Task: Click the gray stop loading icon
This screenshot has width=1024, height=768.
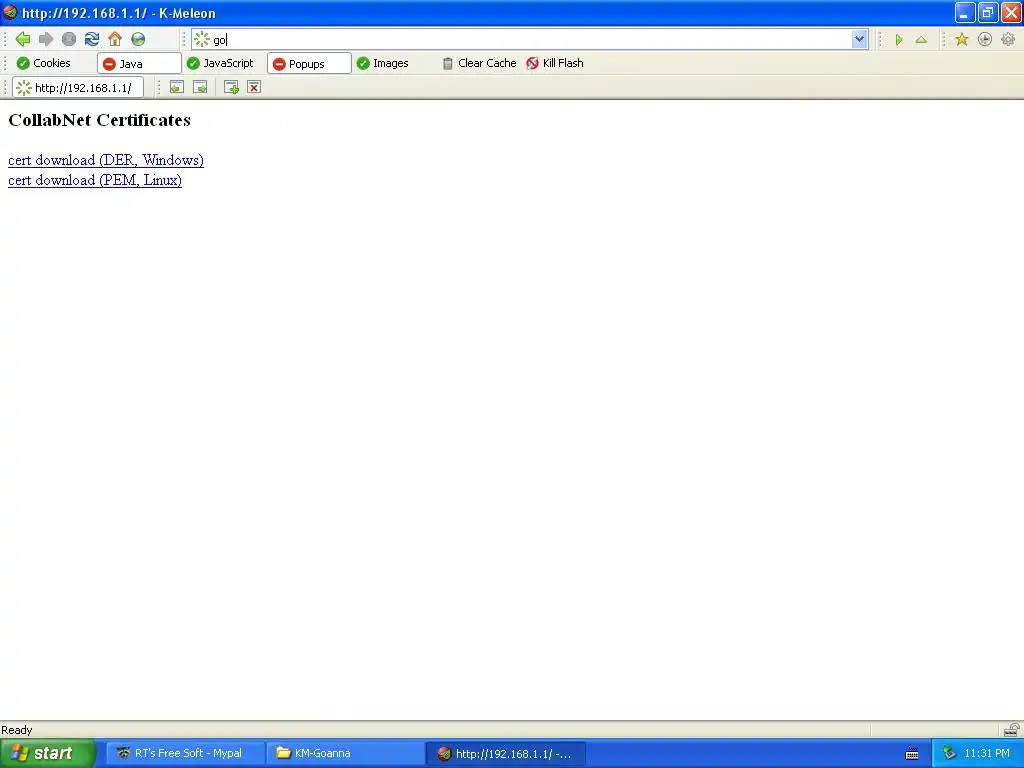Action: click(x=69, y=39)
